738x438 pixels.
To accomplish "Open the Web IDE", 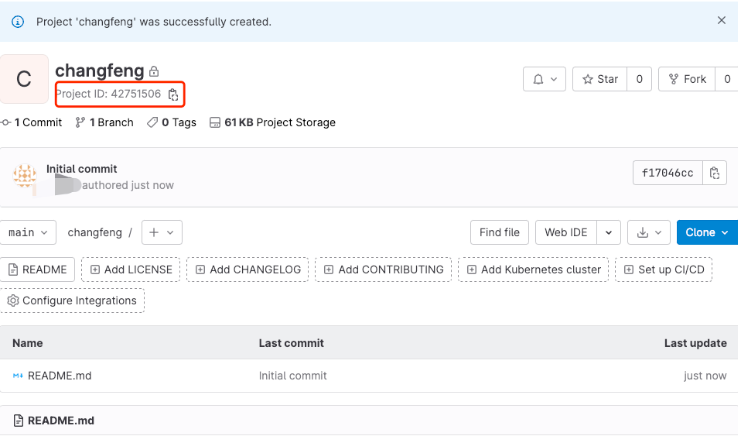I will [x=565, y=232].
